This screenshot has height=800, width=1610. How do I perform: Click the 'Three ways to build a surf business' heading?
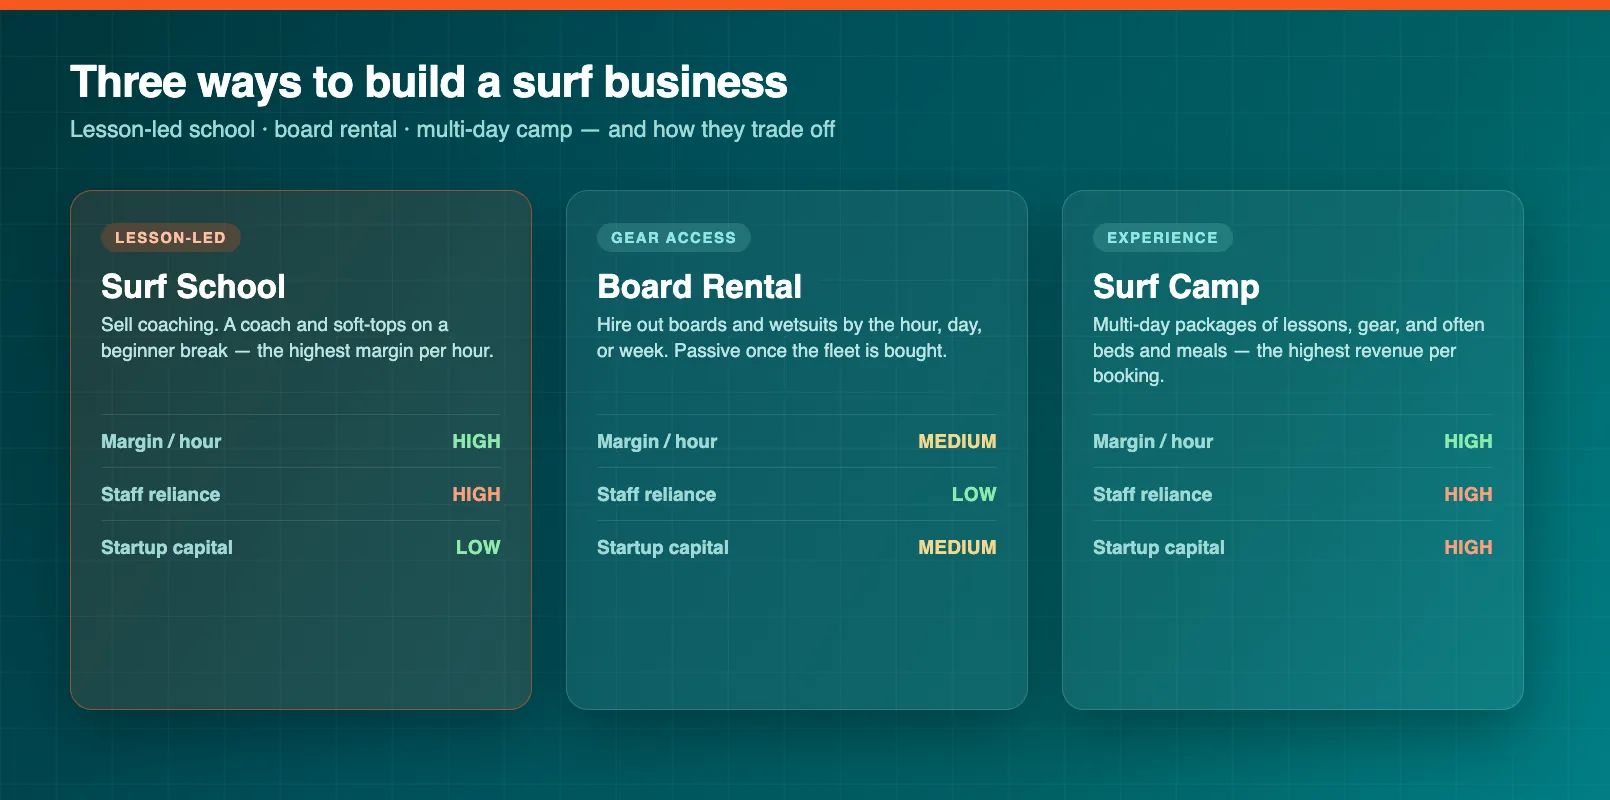[x=429, y=83]
